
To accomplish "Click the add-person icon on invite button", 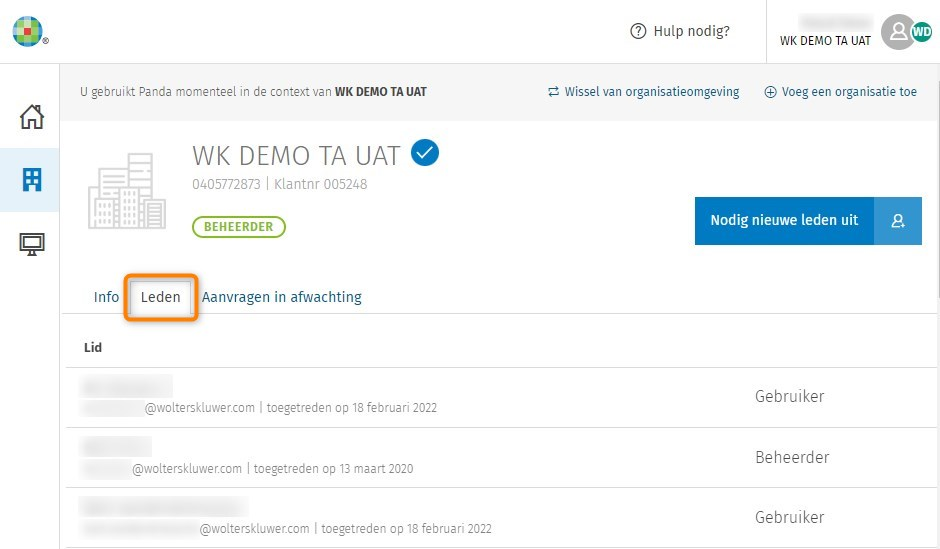I will pos(898,221).
